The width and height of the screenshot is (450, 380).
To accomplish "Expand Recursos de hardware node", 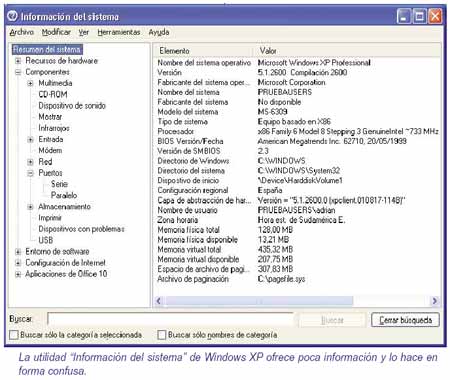I will coord(18,61).
